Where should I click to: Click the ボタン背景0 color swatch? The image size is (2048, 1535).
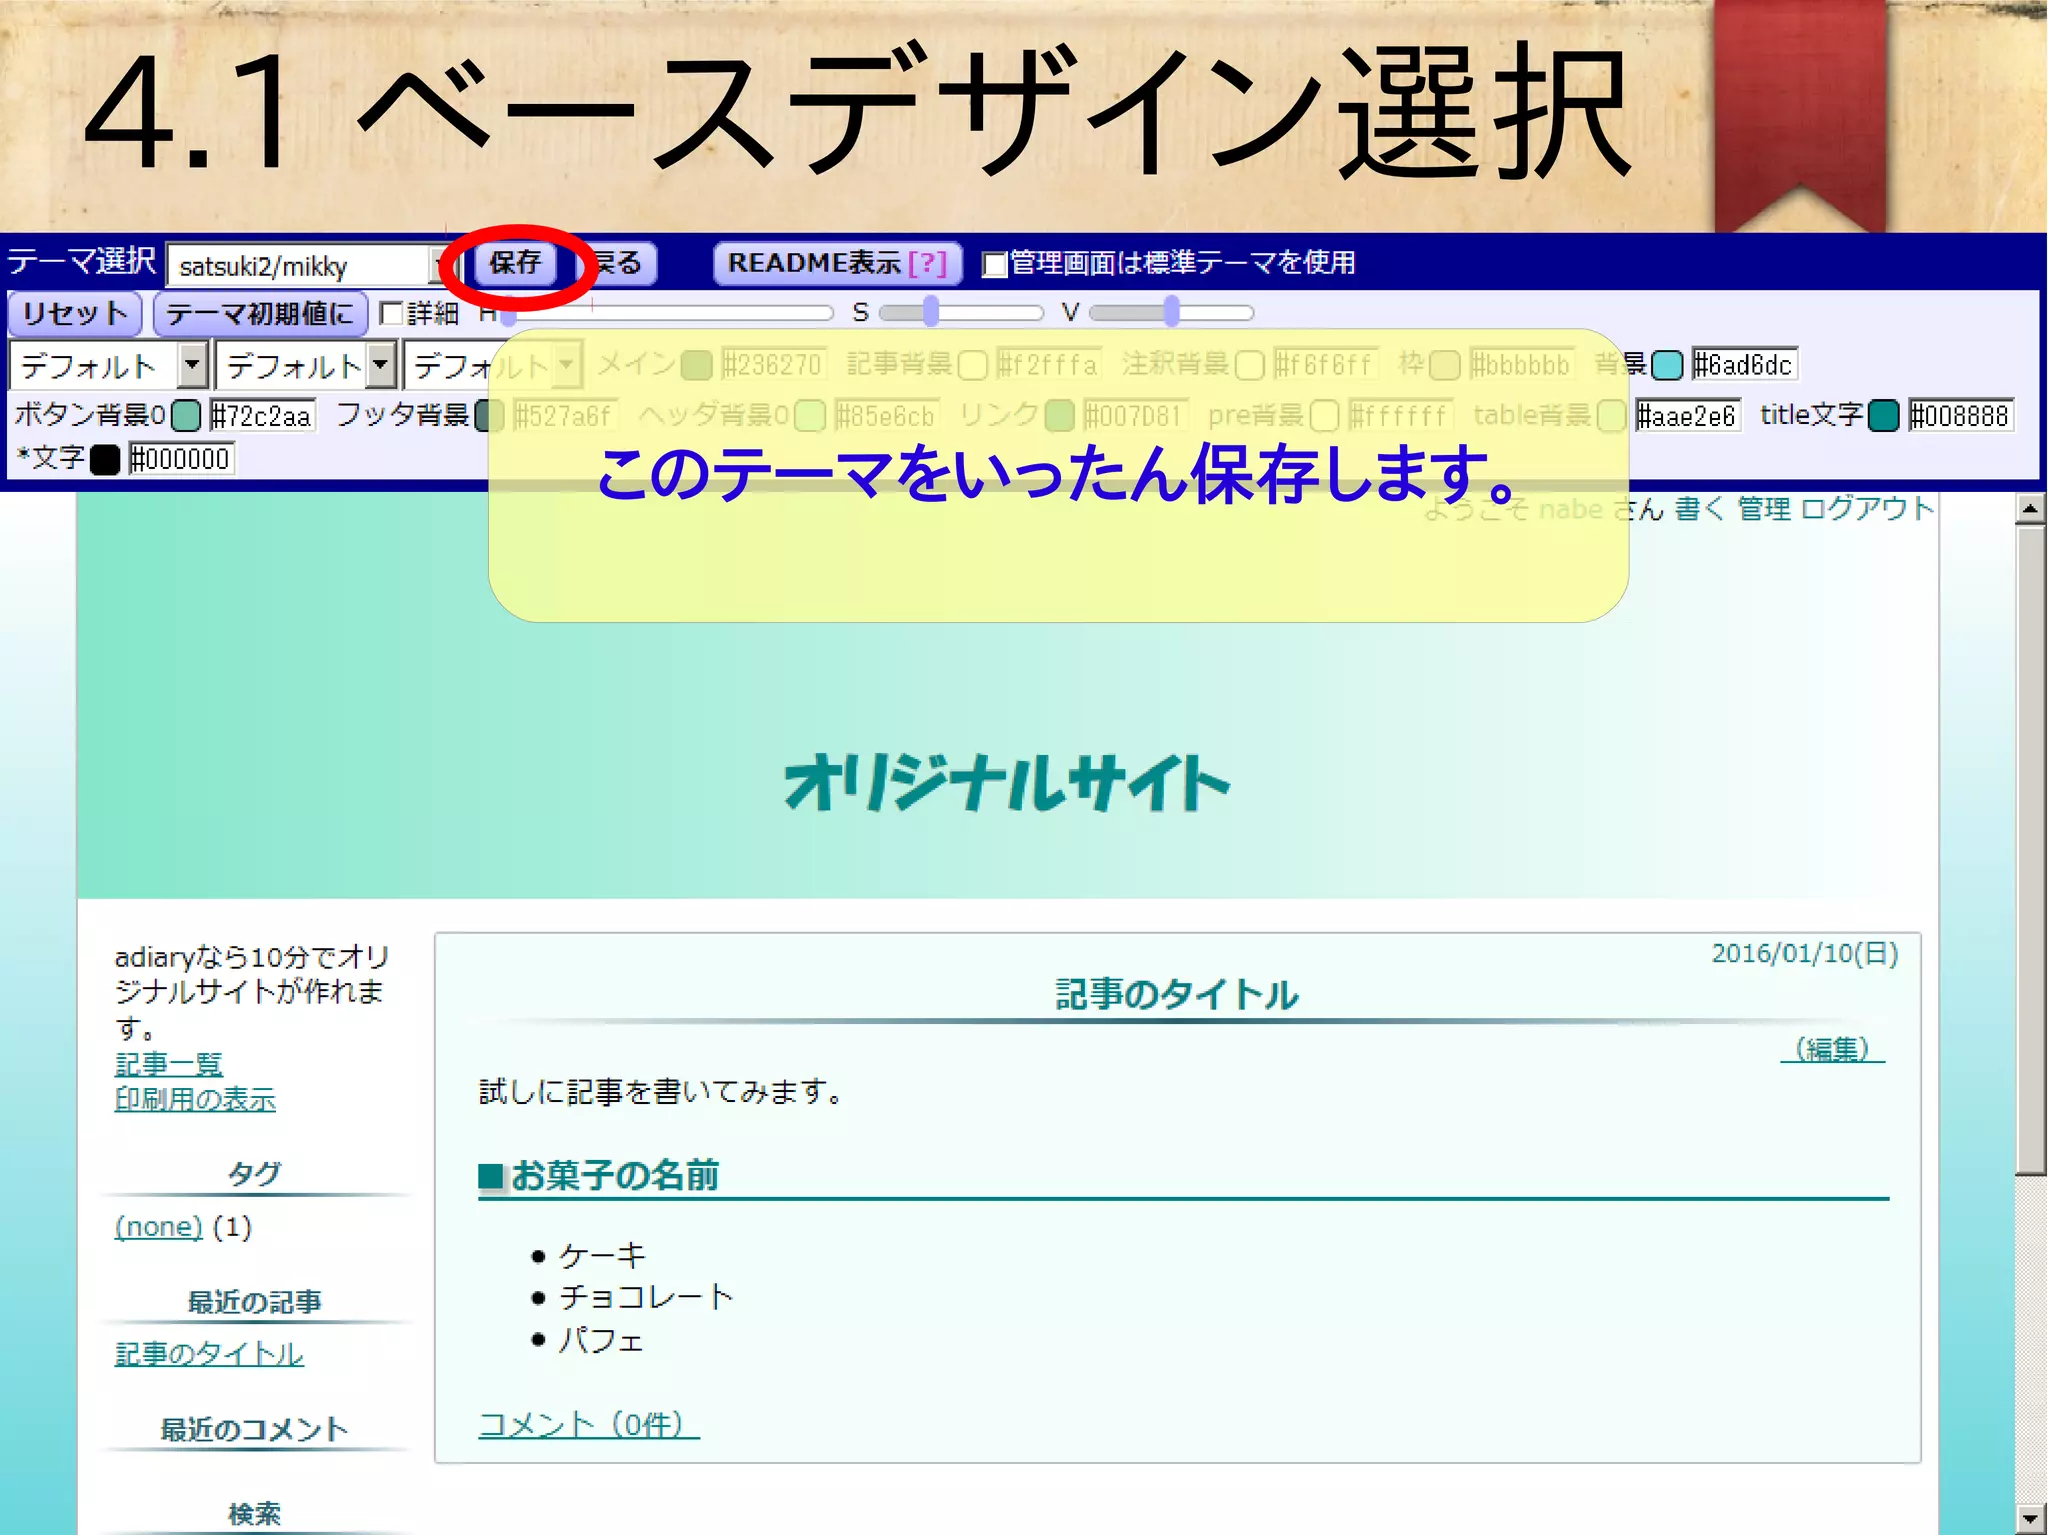click(x=186, y=415)
